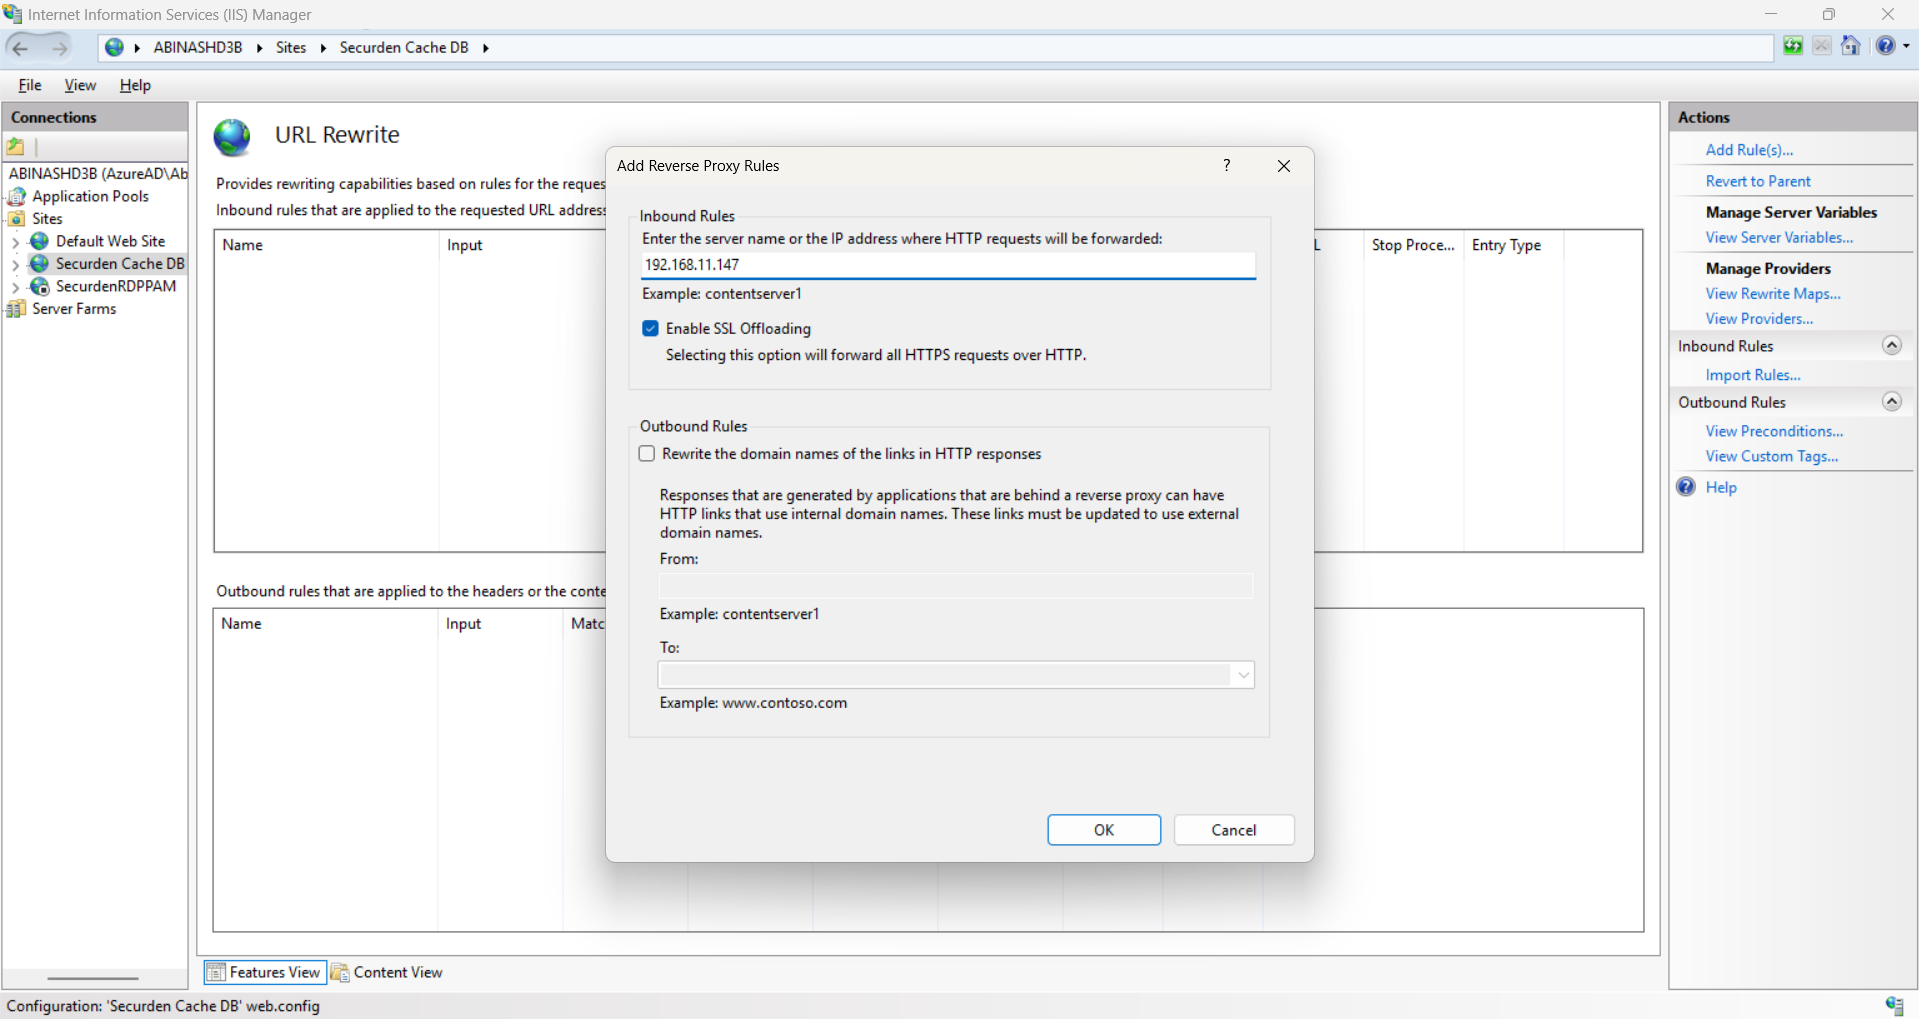Click Cancel in the reverse proxy dialog
The image size is (1919, 1019).
pyautogui.click(x=1234, y=830)
